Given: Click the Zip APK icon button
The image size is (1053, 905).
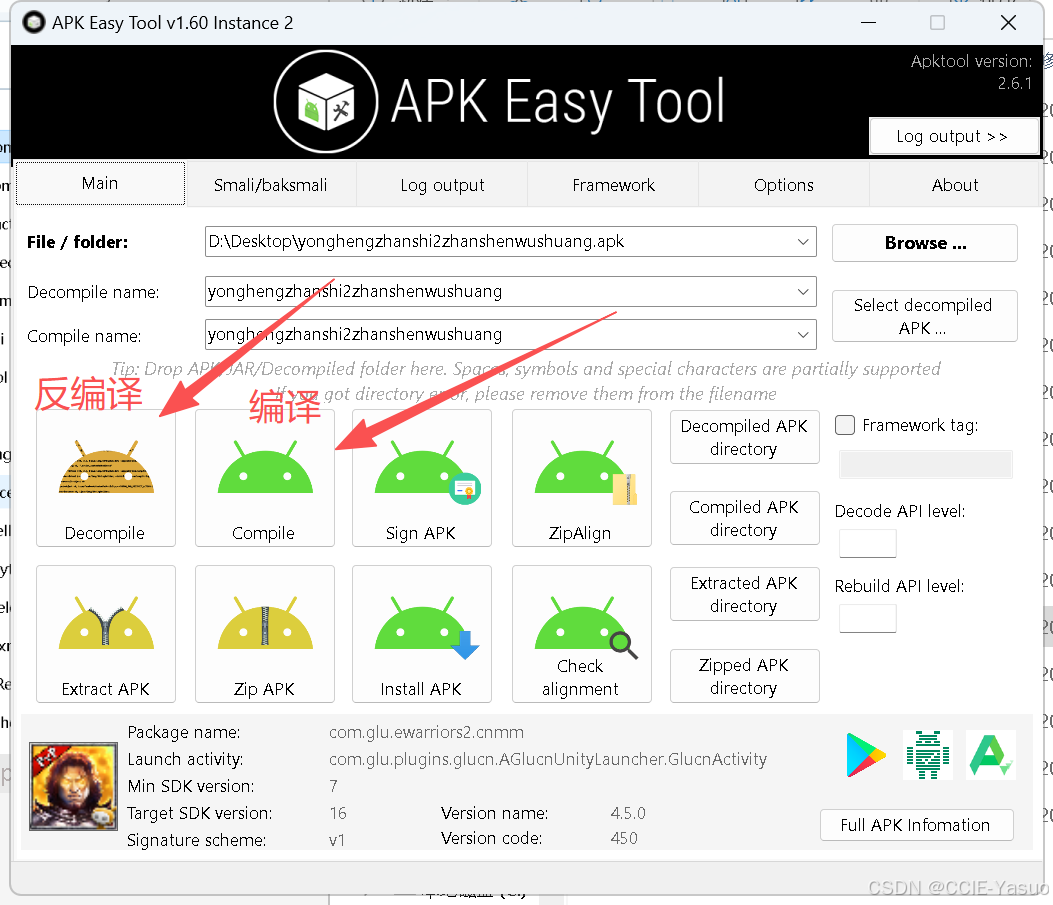Looking at the screenshot, I should (265, 634).
